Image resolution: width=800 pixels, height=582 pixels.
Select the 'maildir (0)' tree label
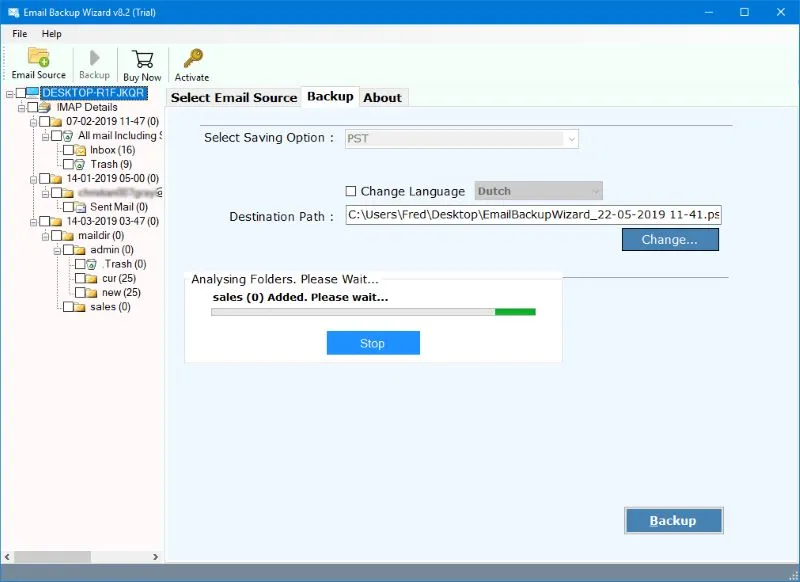click(x=101, y=236)
